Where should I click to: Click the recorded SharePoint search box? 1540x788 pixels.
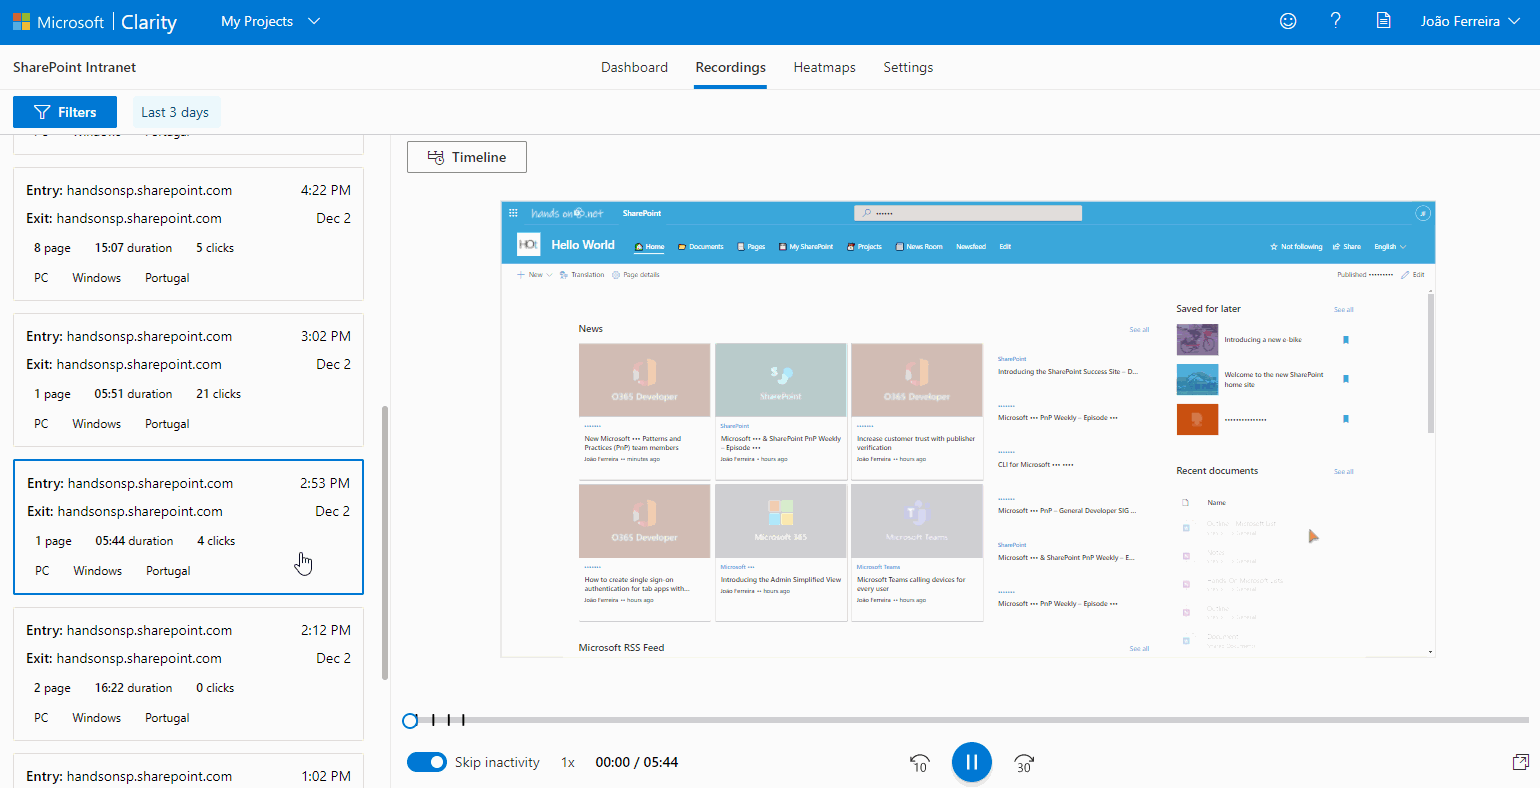click(x=968, y=213)
